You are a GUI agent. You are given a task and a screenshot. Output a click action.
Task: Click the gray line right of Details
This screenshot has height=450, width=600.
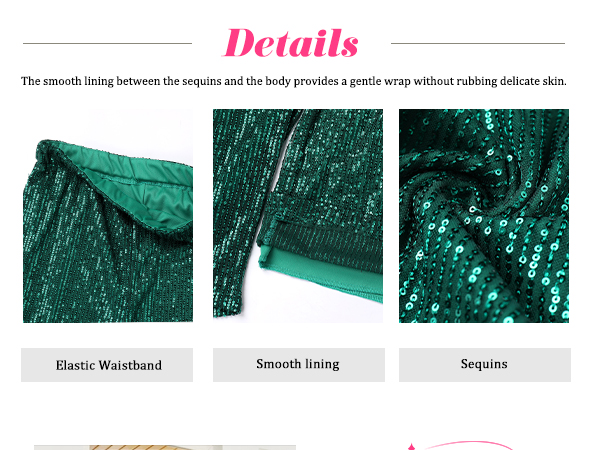[x=478, y=43]
